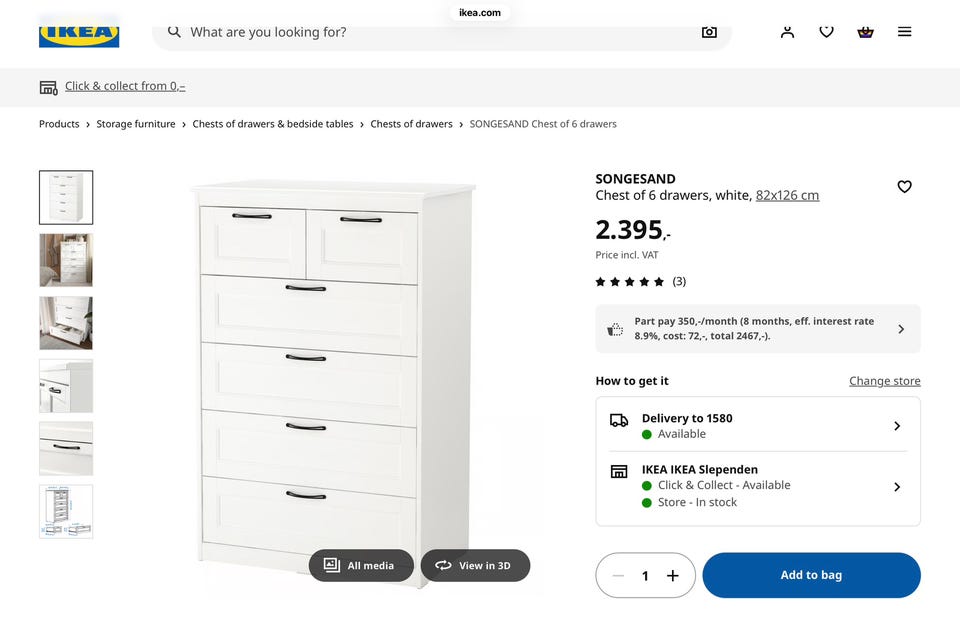Image resolution: width=960 pixels, height=618 pixels.
Task: Open the shopping bag icon
Action: click(865, 32)
